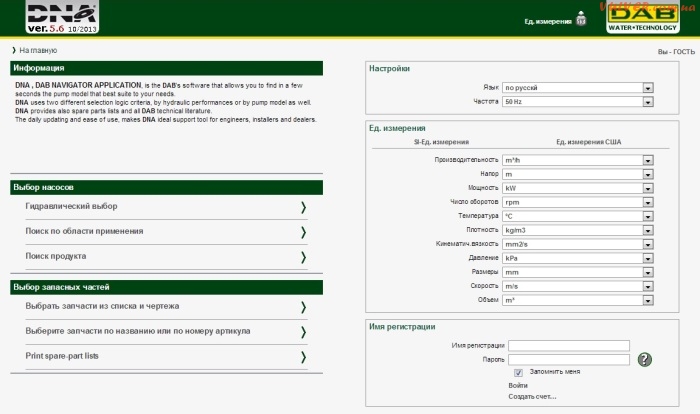
Task: Open the Кинематич.вязкость units dropdown
Action: (x=578, y=244)
